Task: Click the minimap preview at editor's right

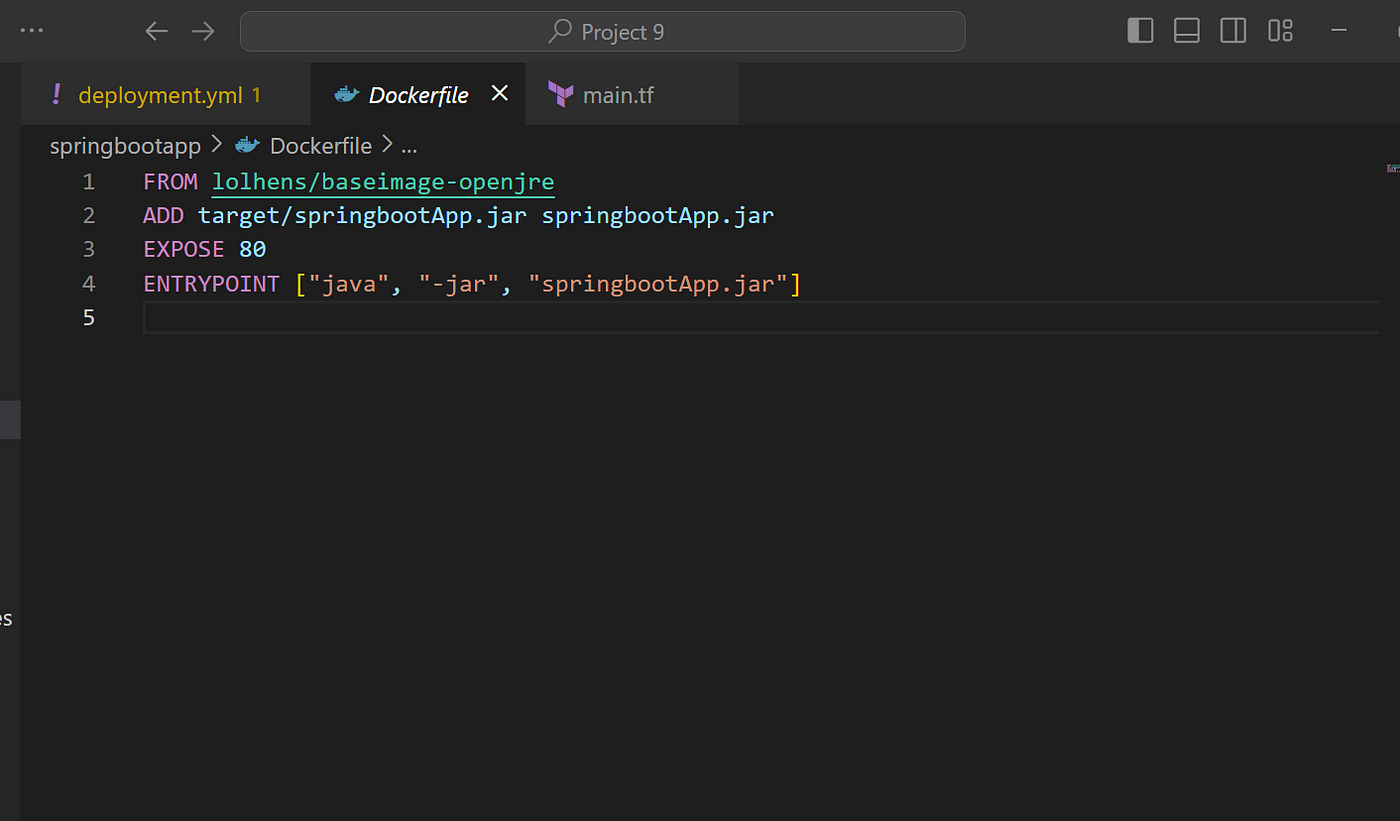Action: 1392,169
